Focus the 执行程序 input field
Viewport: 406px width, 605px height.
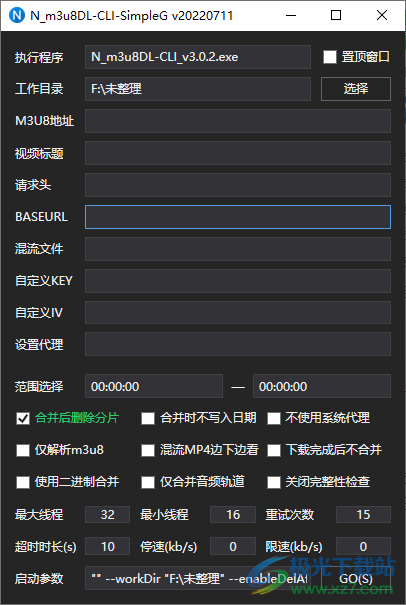pyautogui.click(x=198, y=57)
